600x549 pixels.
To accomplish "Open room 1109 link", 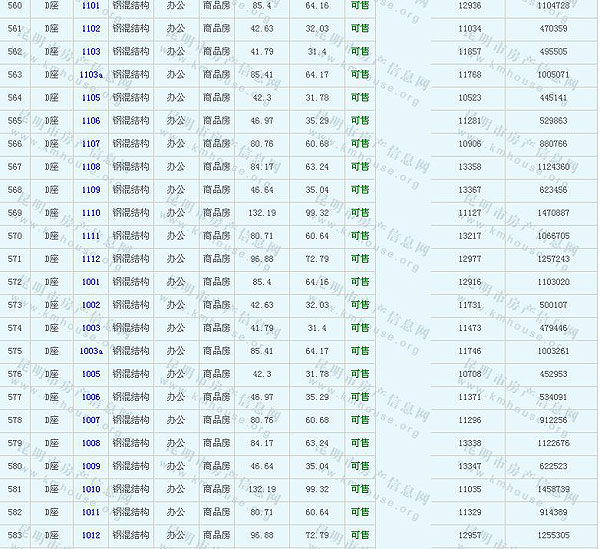I will [91, 190].
